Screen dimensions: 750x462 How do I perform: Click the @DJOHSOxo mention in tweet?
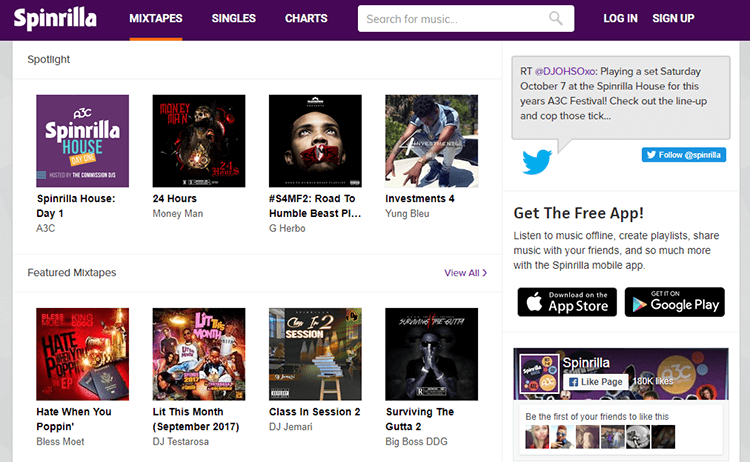(565, 71)
